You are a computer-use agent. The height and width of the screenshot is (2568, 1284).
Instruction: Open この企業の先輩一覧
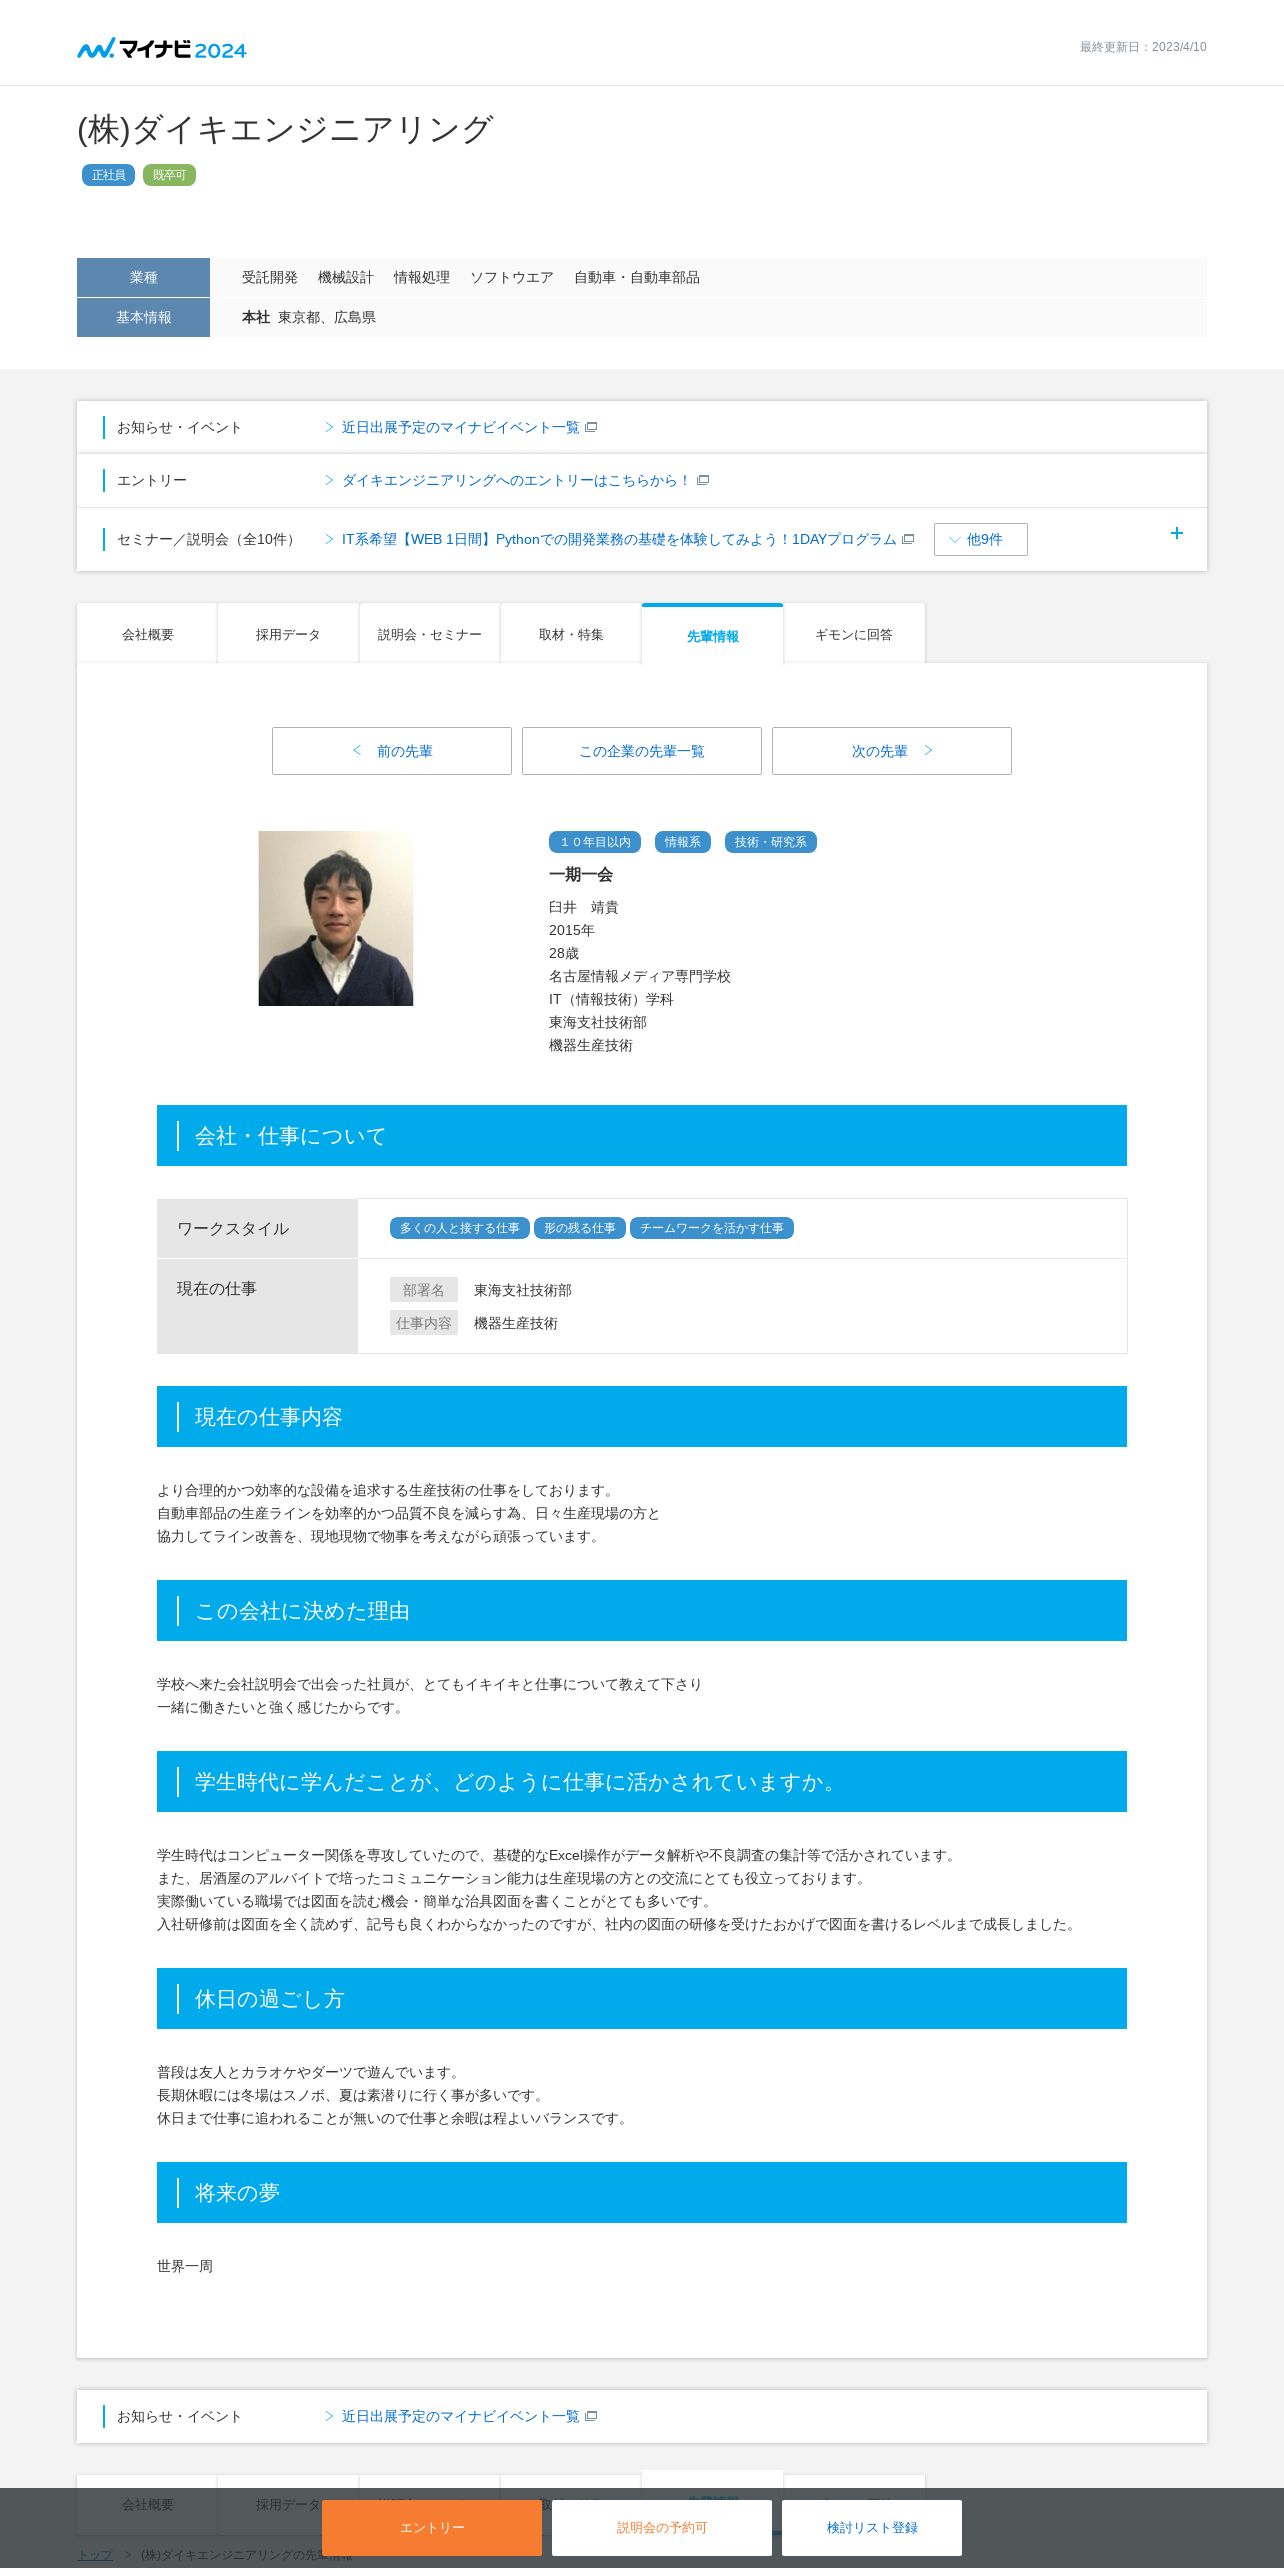pos(642,751)
